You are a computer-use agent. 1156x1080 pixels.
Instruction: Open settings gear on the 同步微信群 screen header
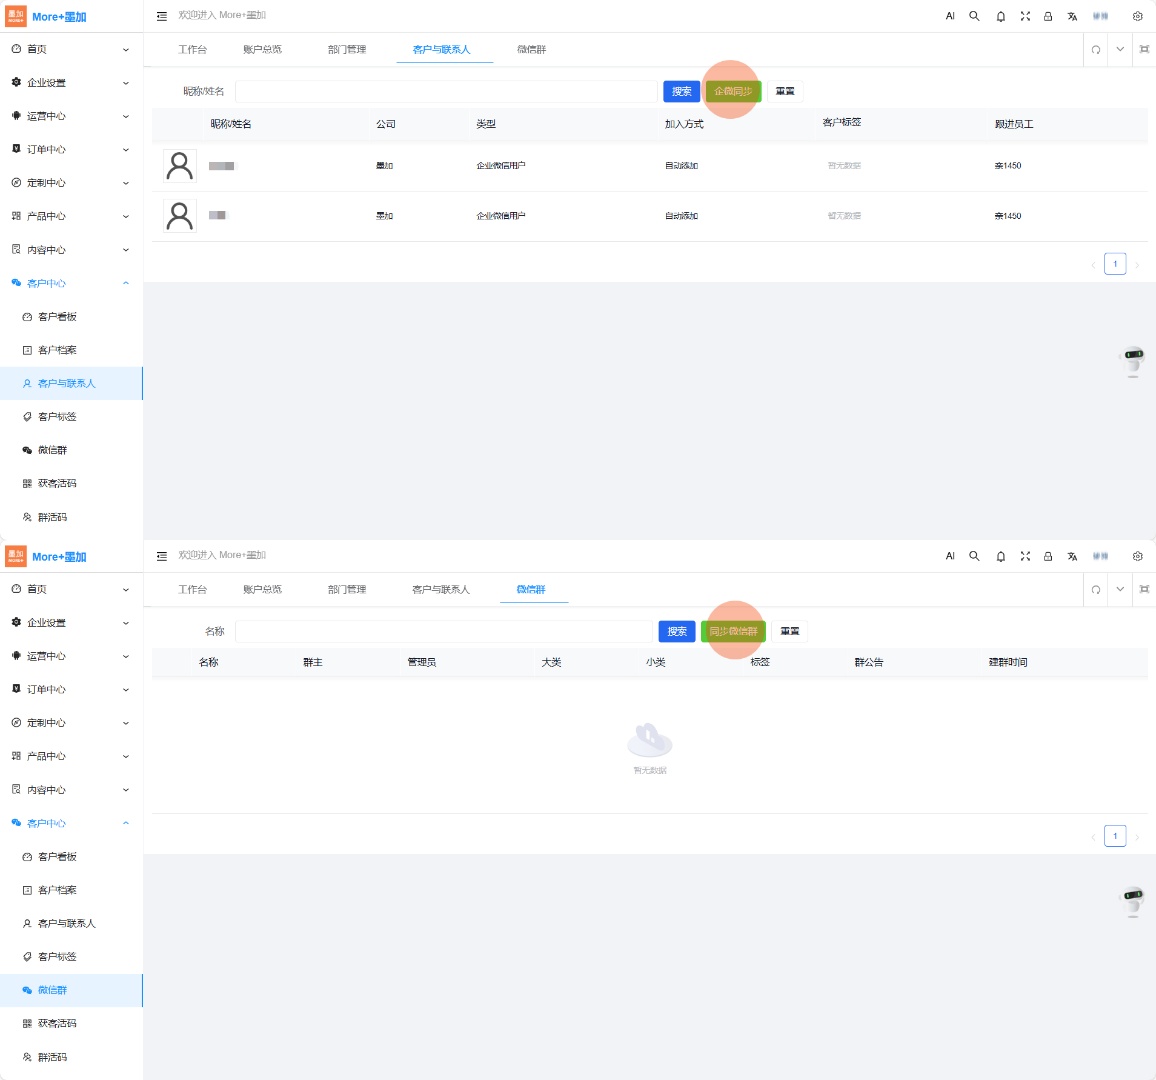coord(1137,557)
